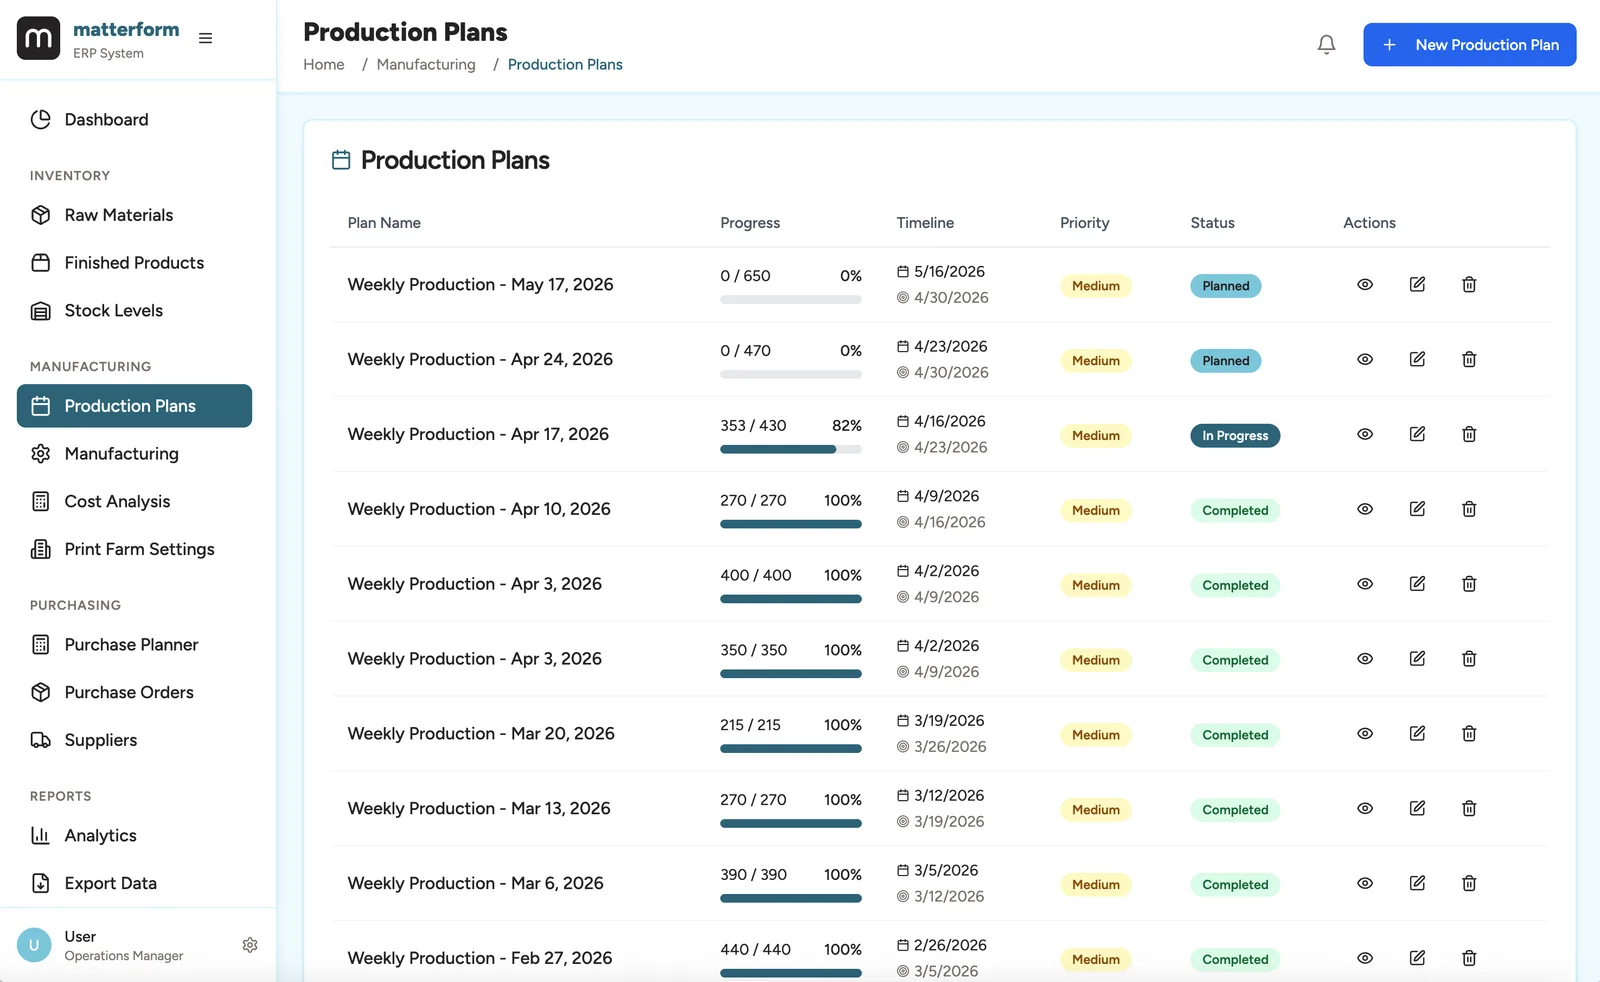Go to Cost Analysis page
The height and width of the screenshot is (982, 1600).
click(117, 501)
